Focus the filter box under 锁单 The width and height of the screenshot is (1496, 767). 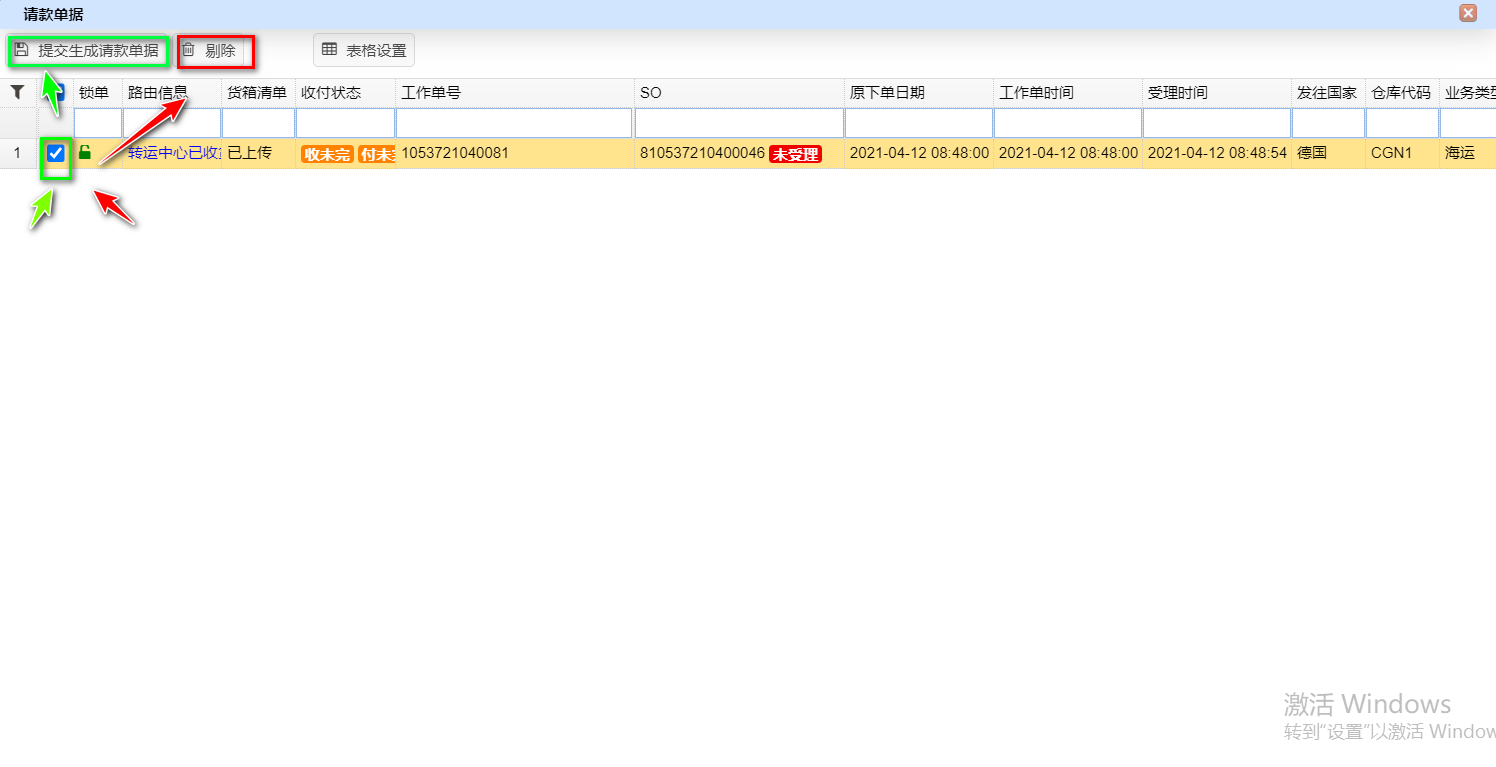tap(98, 123)
